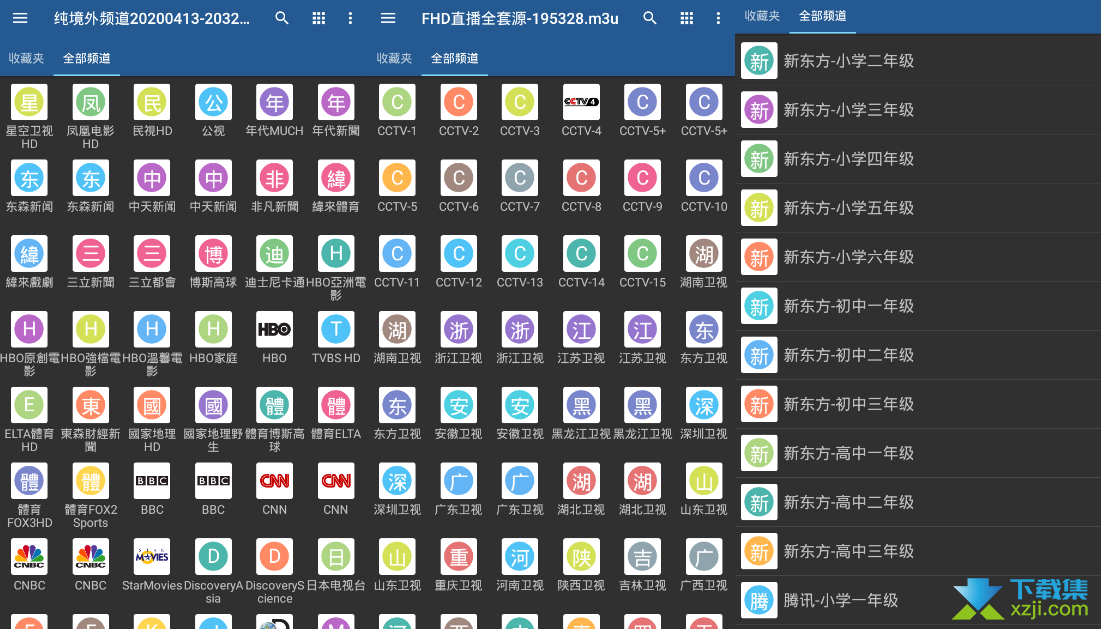Select the 東森財經新聞 channel
This screenshot has width=1101, height=629.
(x=91, y=420)
